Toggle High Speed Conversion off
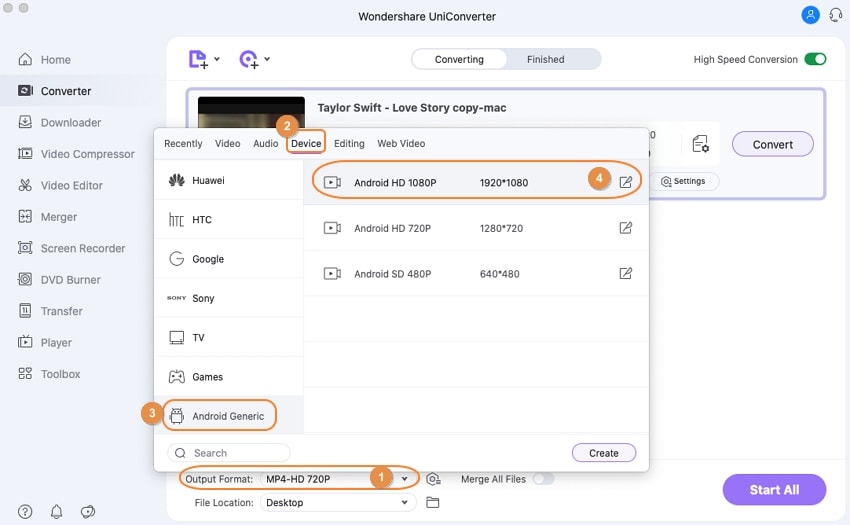The height and width of the screenshot is (525, 850). (x=815, y=59)
